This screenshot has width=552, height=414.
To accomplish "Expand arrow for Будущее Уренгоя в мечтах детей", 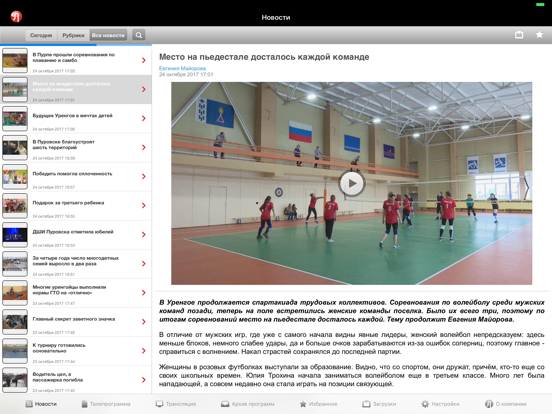I will 144,118.
